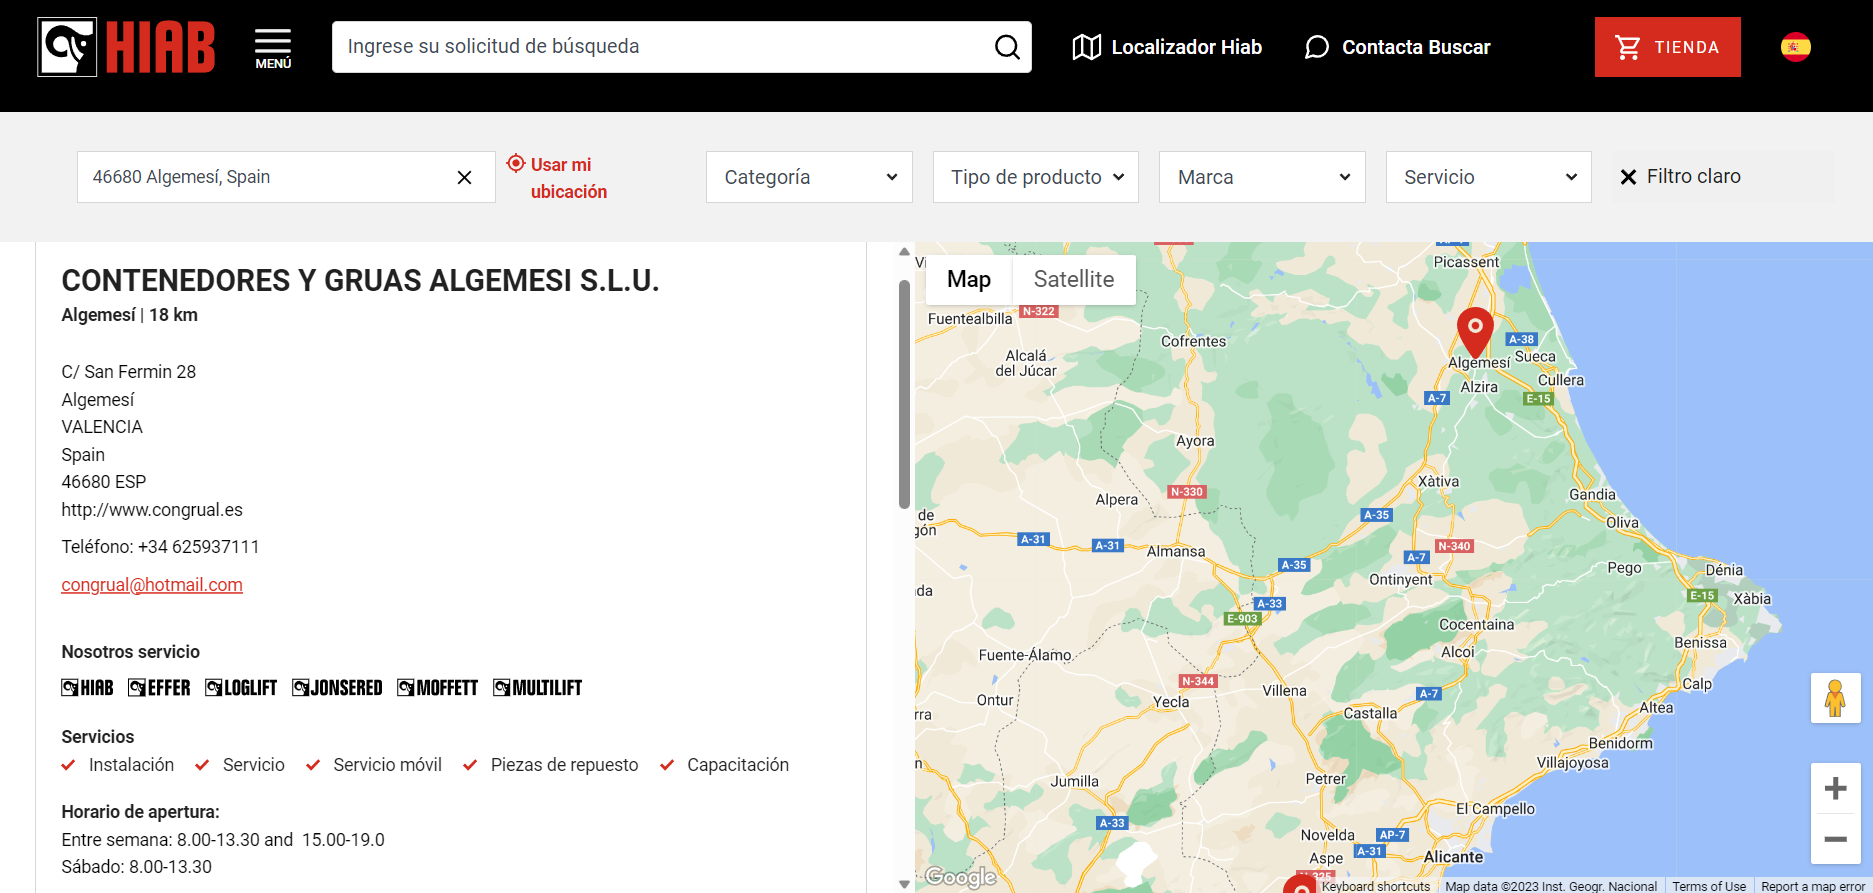Click the chat bubble icon beside Contacta
This screenshot has width=1873, height=893.
[1317, 47]
